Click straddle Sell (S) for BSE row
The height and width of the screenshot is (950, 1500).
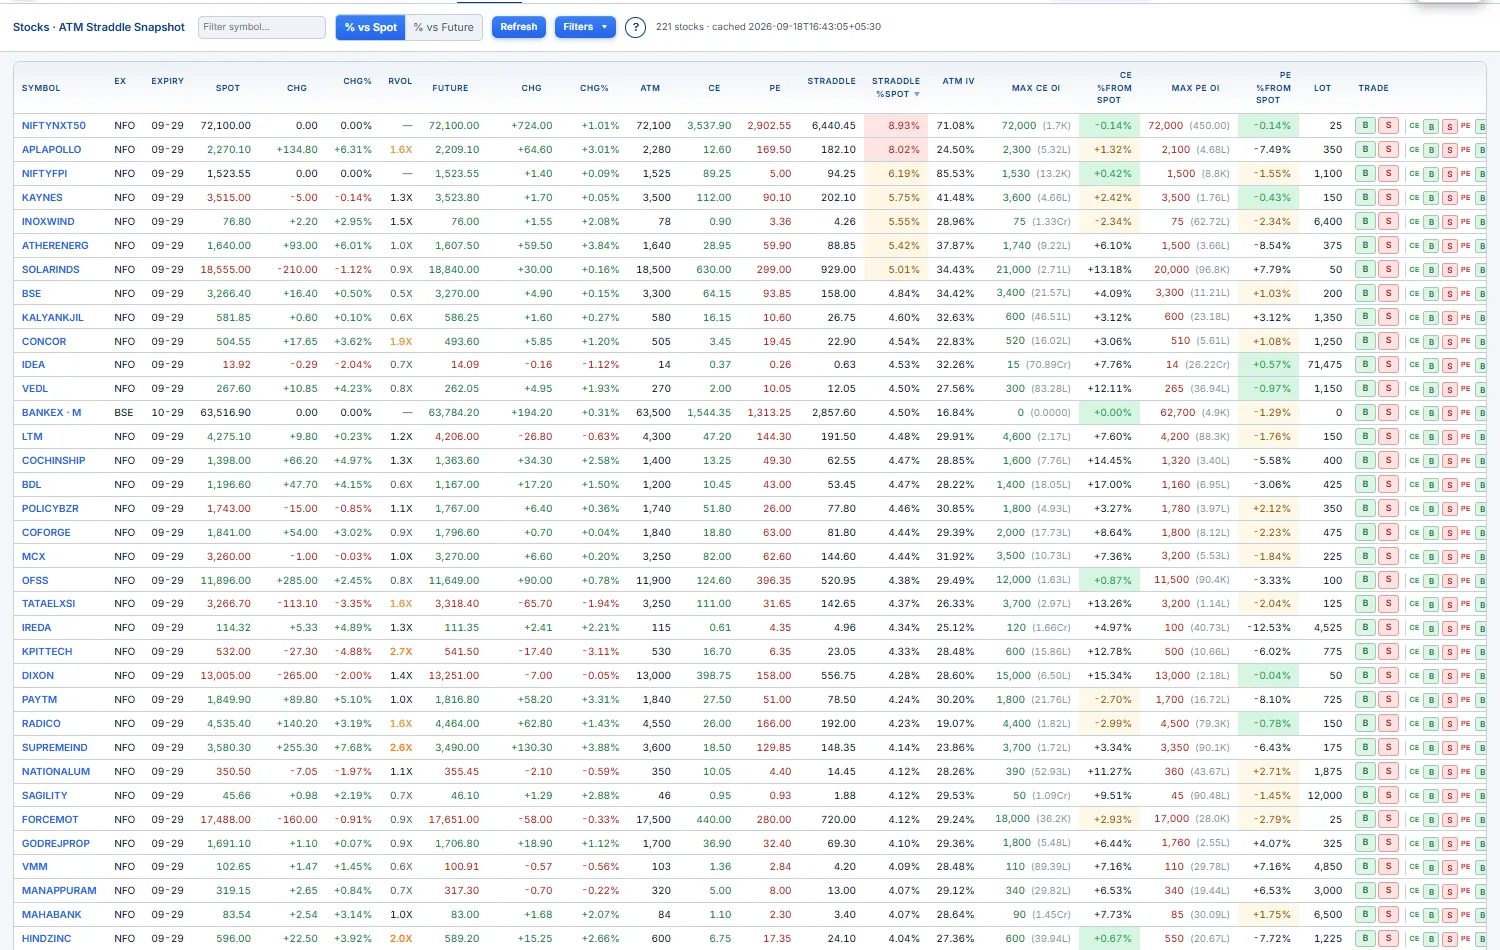1388,293
